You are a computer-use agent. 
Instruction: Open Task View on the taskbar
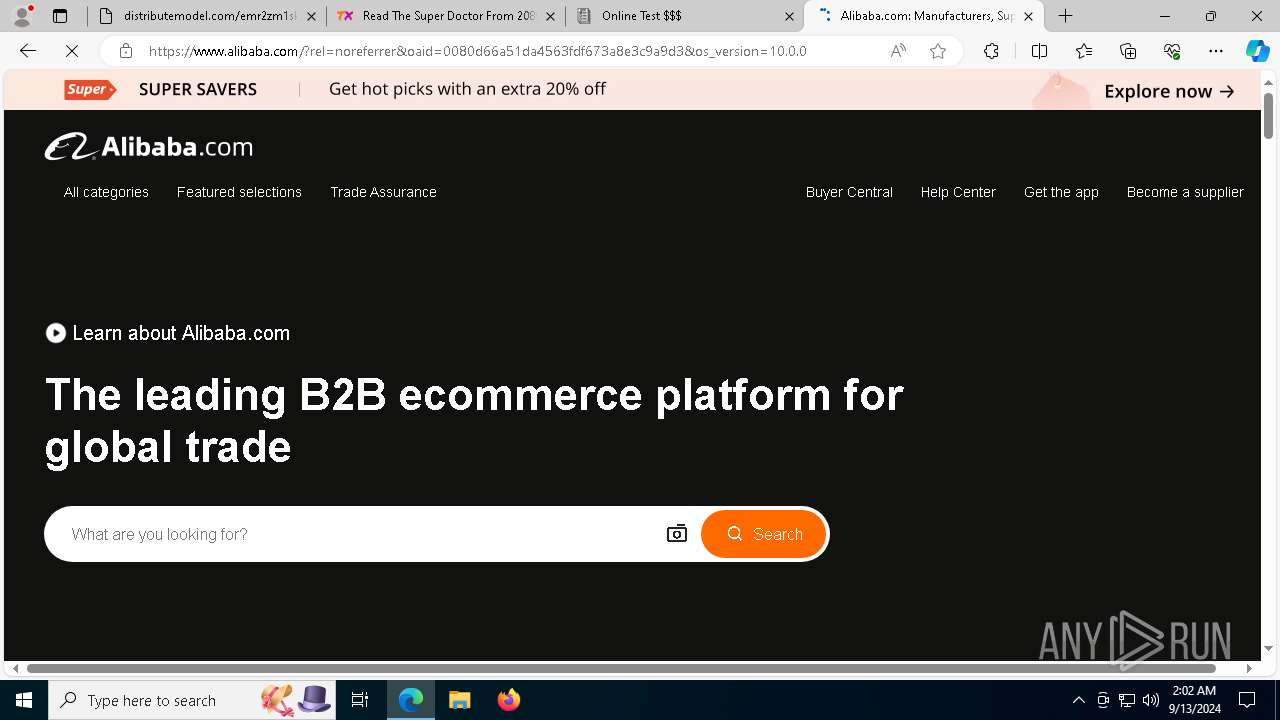(x=360, y=700)
